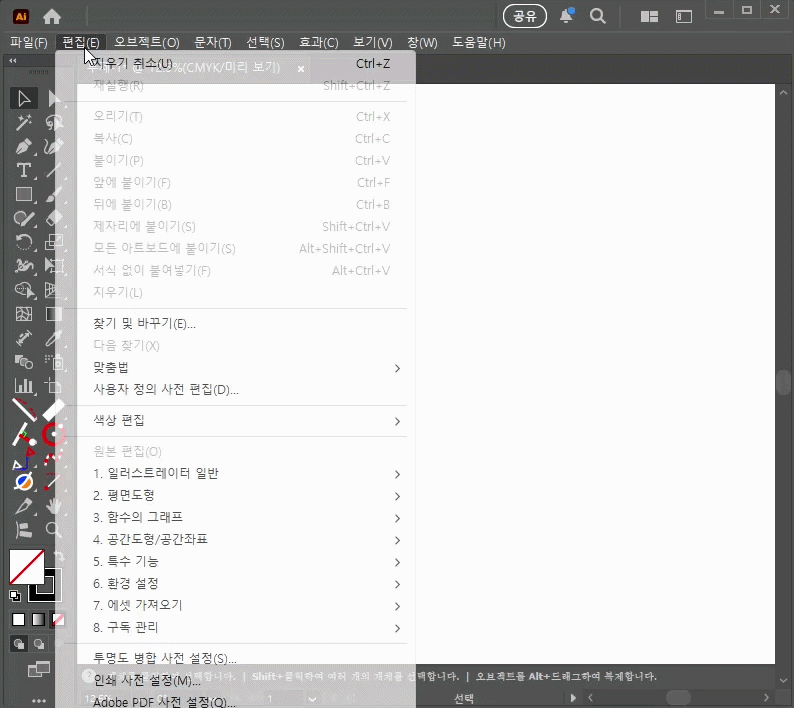Open the 문자(T) menu
The width and height of the screenshot is (794, 708).
(x=213, y=43)
